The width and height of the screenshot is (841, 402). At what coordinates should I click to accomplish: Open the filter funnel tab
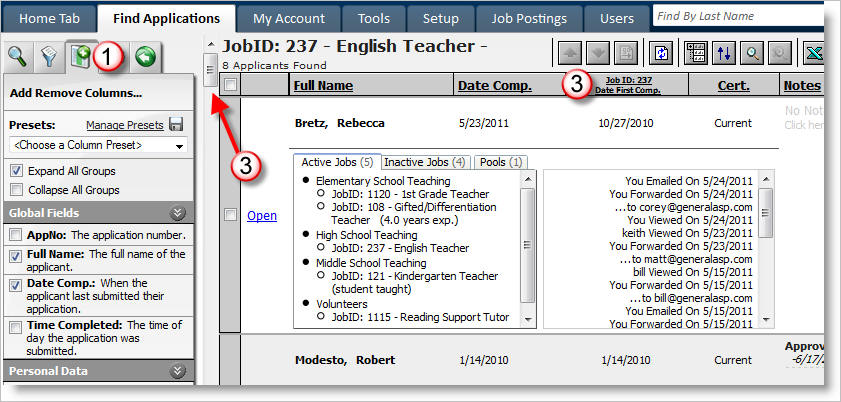(x=47, y=57)
